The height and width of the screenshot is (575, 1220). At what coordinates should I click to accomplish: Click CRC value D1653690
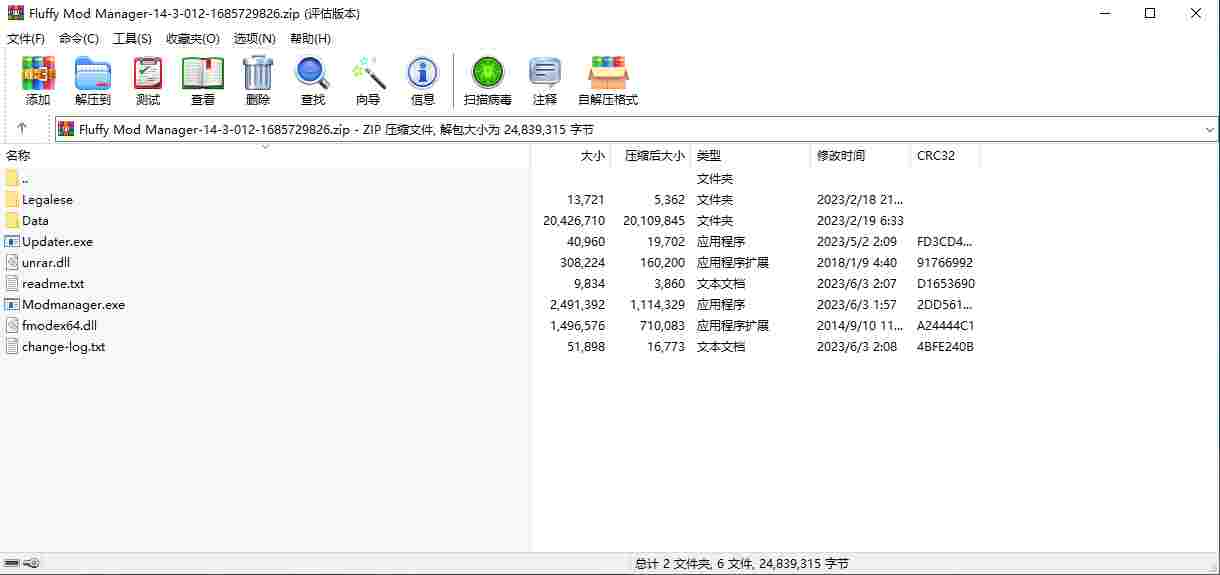(945, 284)
